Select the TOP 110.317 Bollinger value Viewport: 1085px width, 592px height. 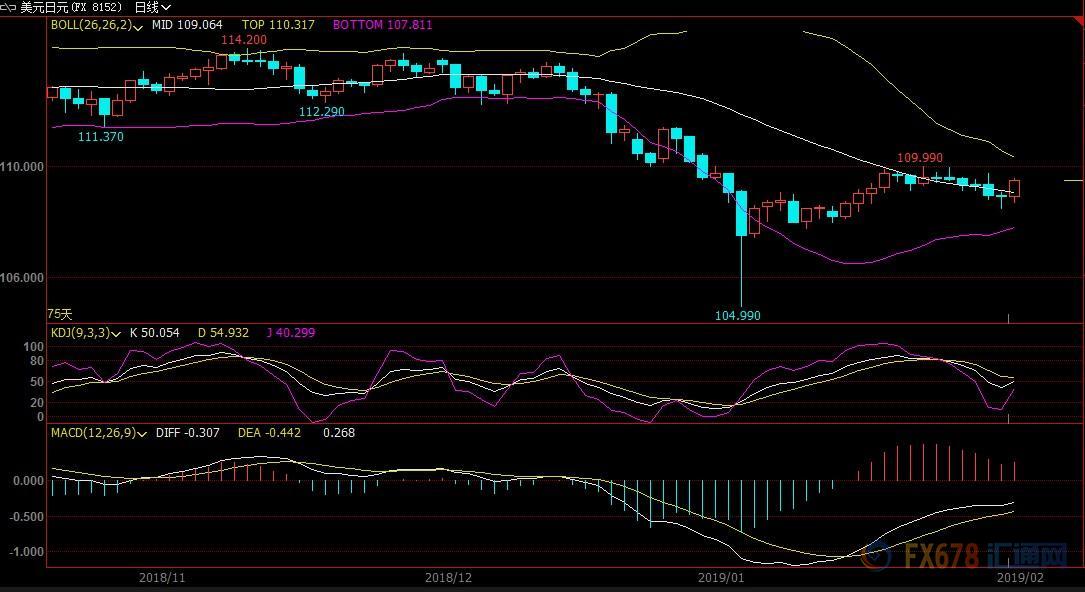278,25
